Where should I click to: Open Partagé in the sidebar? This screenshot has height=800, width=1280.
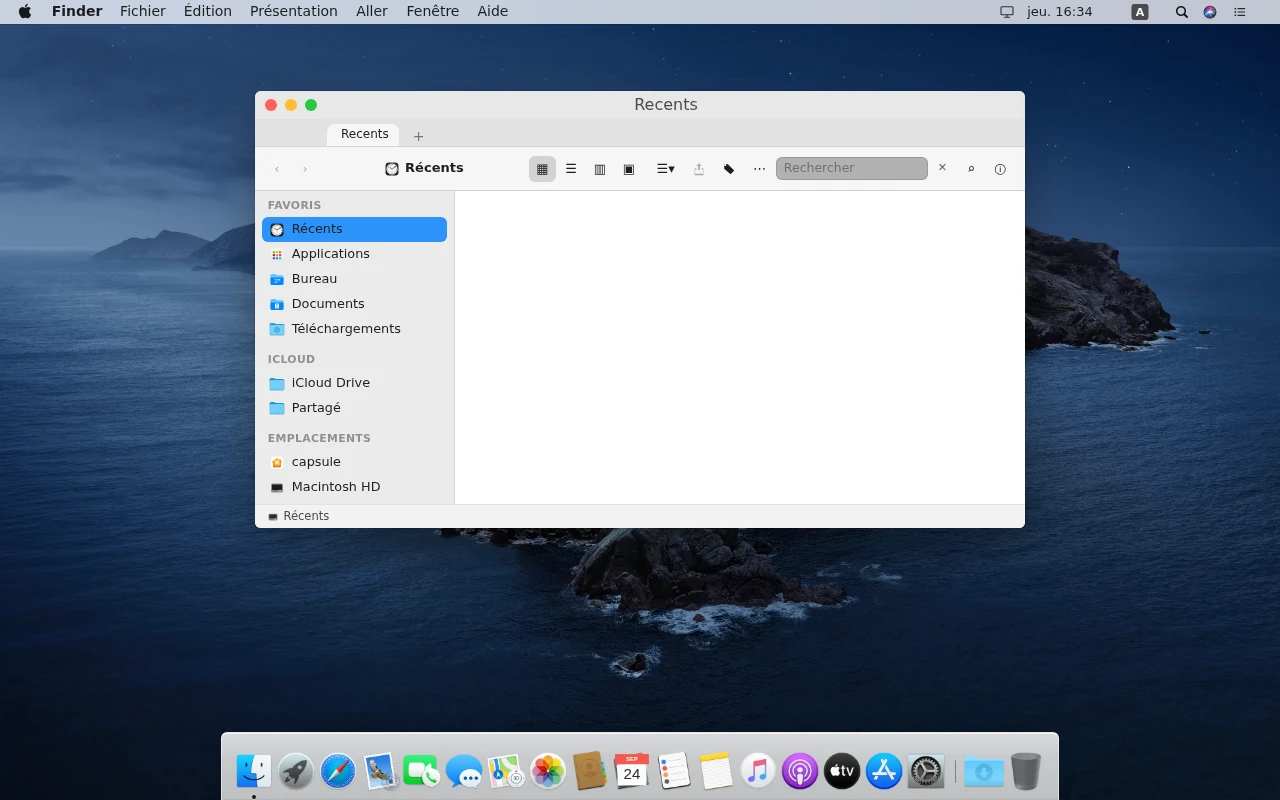(x=354, y=408)
